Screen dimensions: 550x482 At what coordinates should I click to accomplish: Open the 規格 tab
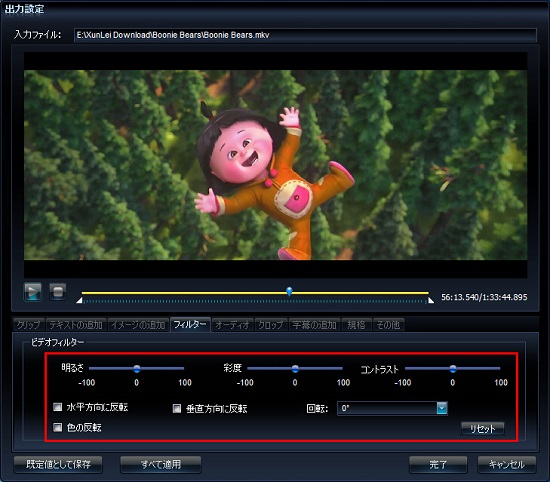click(x=357, y=325)
